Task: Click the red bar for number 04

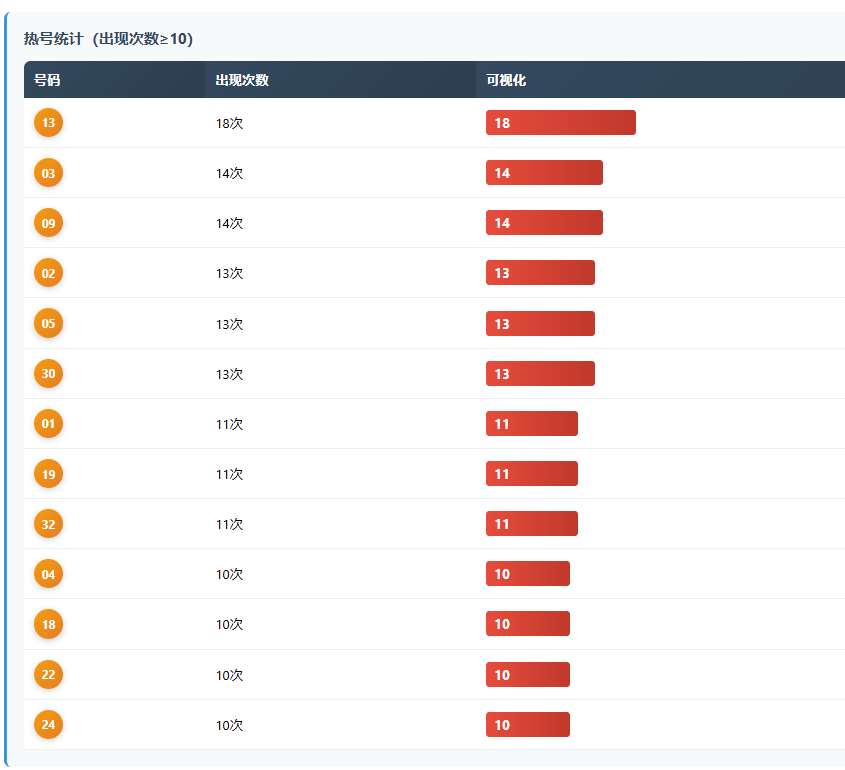Action: pos(527,574)
